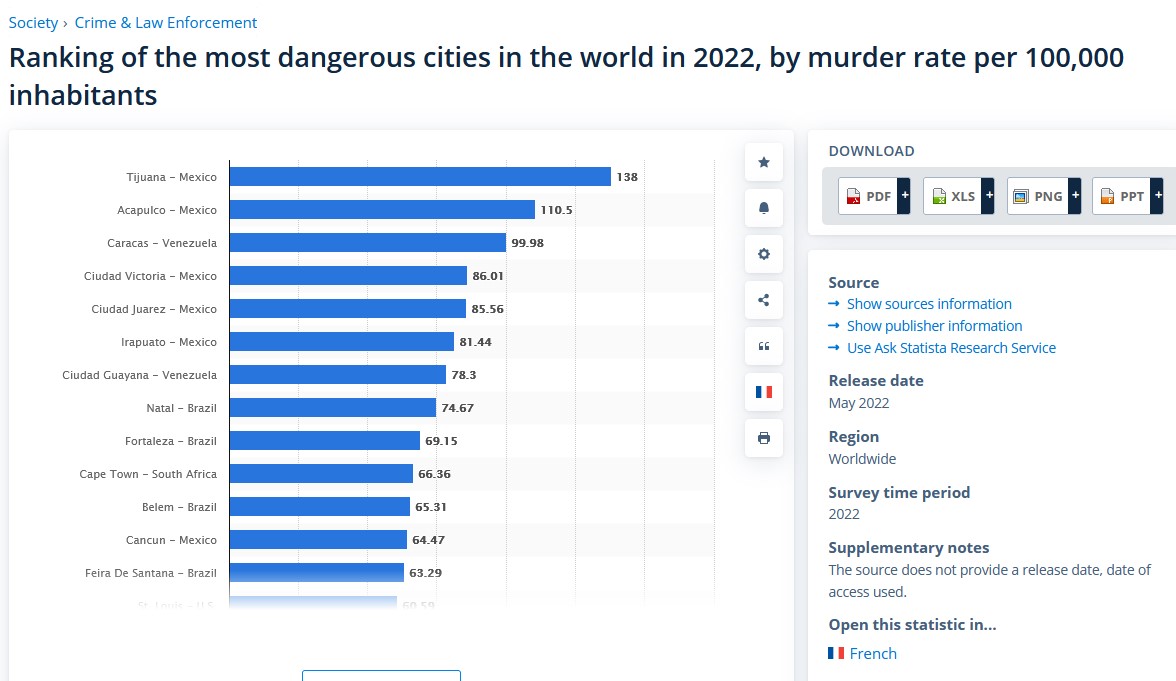Screen dimensions: 1176x681
Task: Click the Ciudad Guayana – Venezuela bar
Action: (338, 374)
